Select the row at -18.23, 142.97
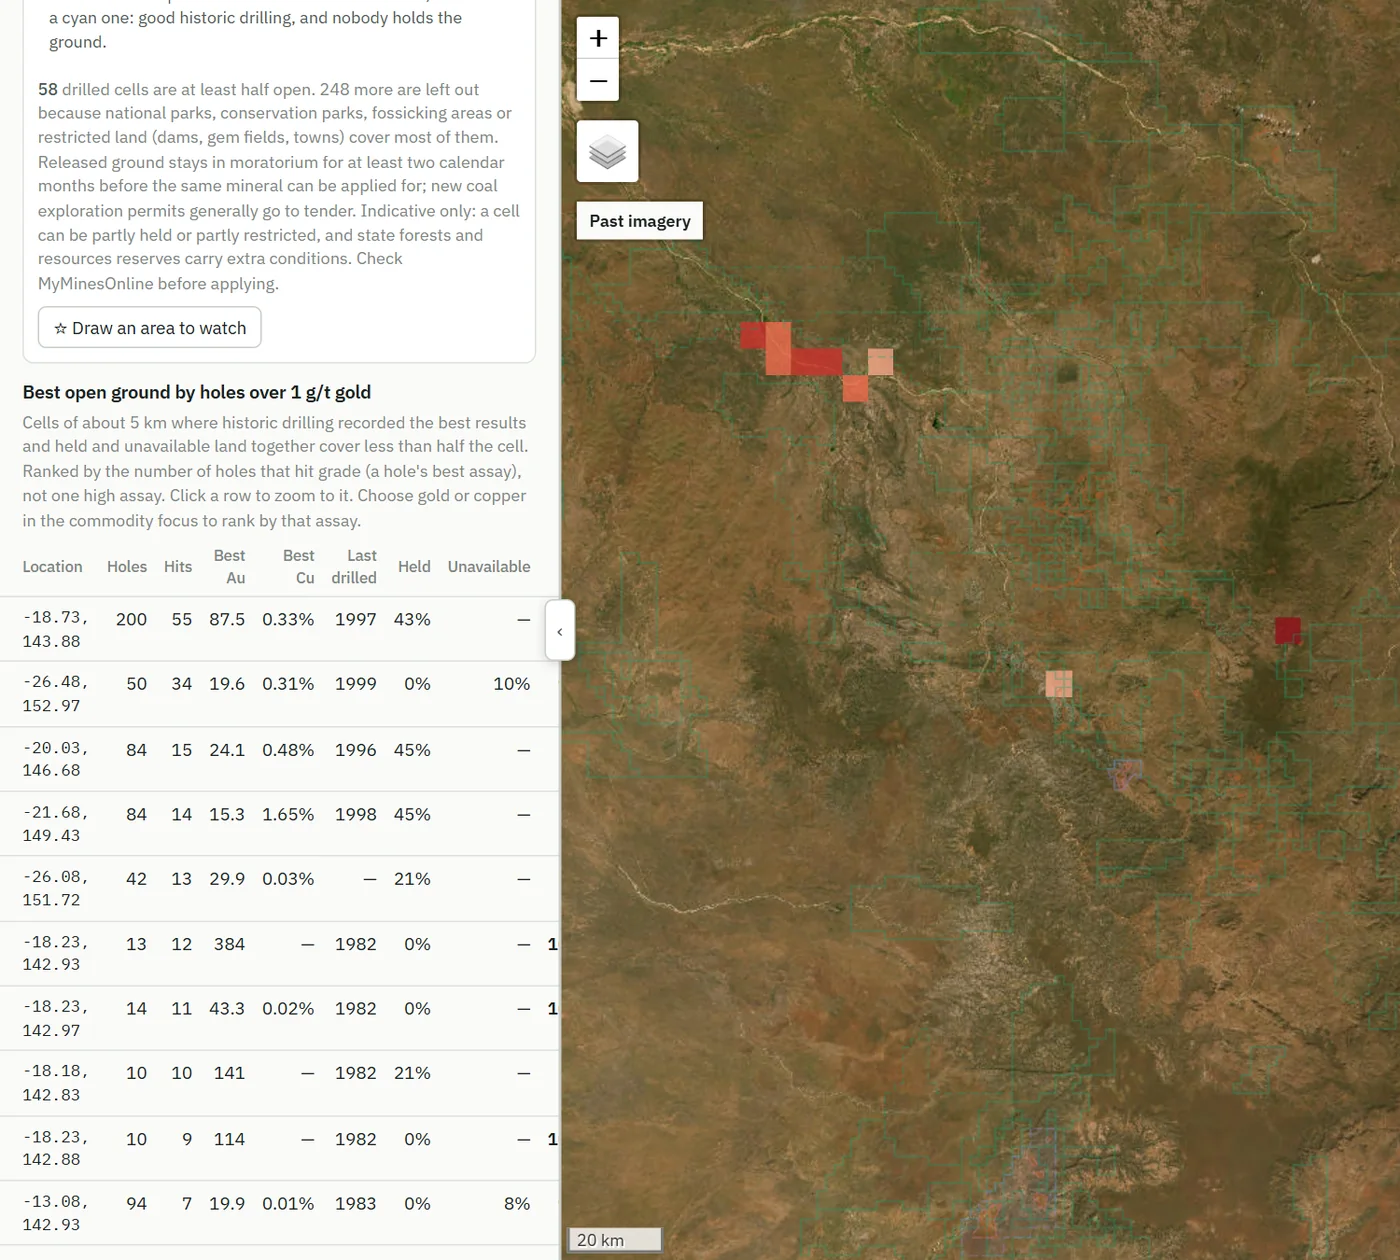Screen dimensions: 1400x1260 coord(280,1018)
